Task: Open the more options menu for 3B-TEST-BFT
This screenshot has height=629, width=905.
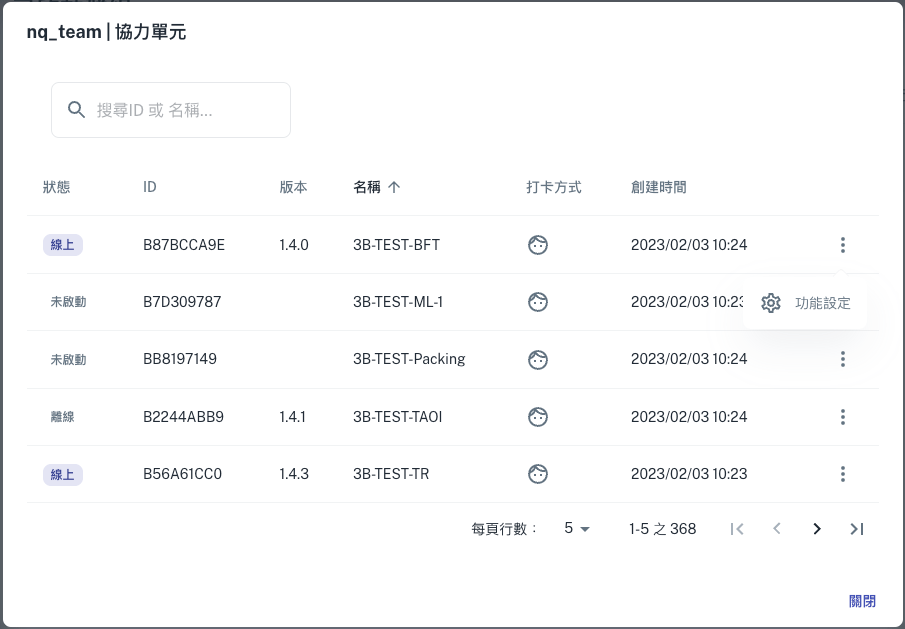Action: coord(843,245)
